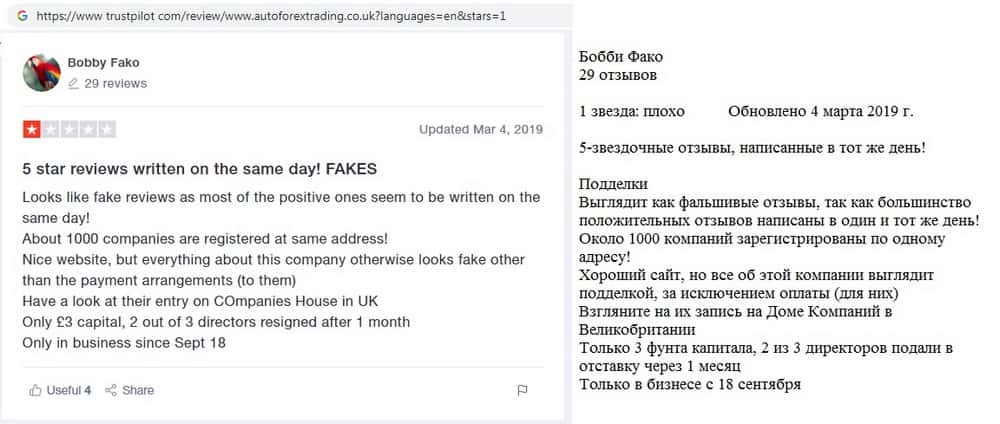This screenshot has height=424, width=1000.
Task: Open the "29 reviews" count link
Action: [x=115, y=84]
